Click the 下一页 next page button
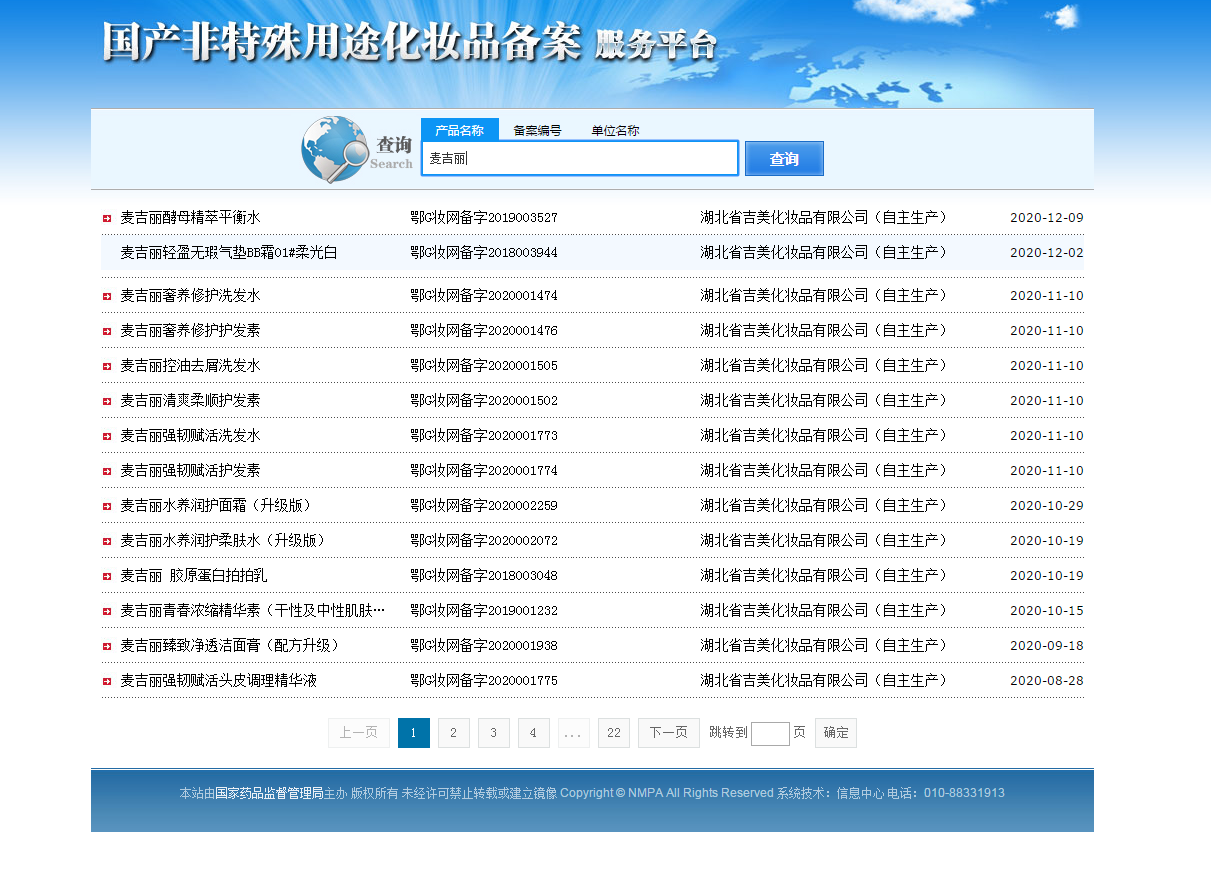 click(x=669, y=733)
